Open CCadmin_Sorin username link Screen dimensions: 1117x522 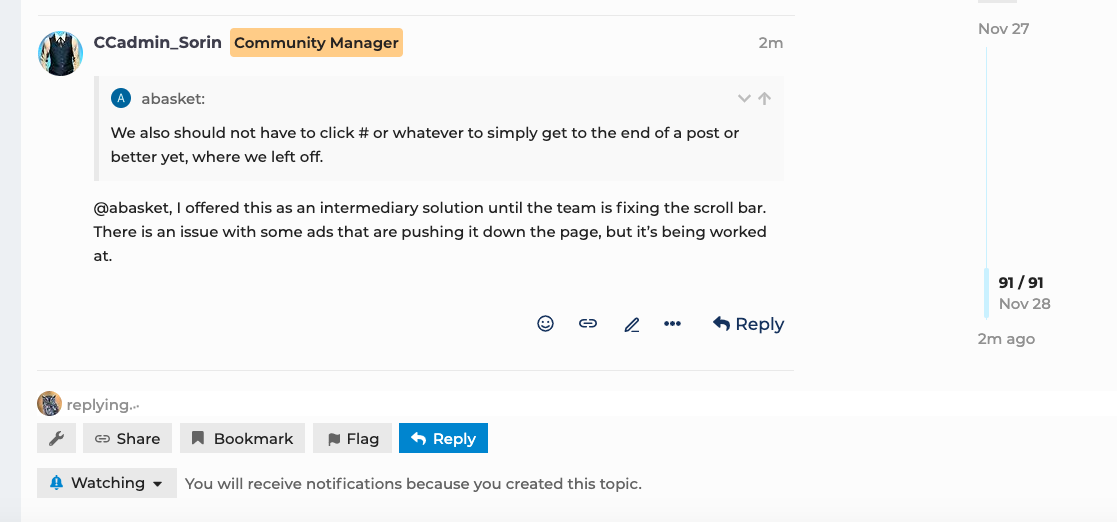pos(157,43)
